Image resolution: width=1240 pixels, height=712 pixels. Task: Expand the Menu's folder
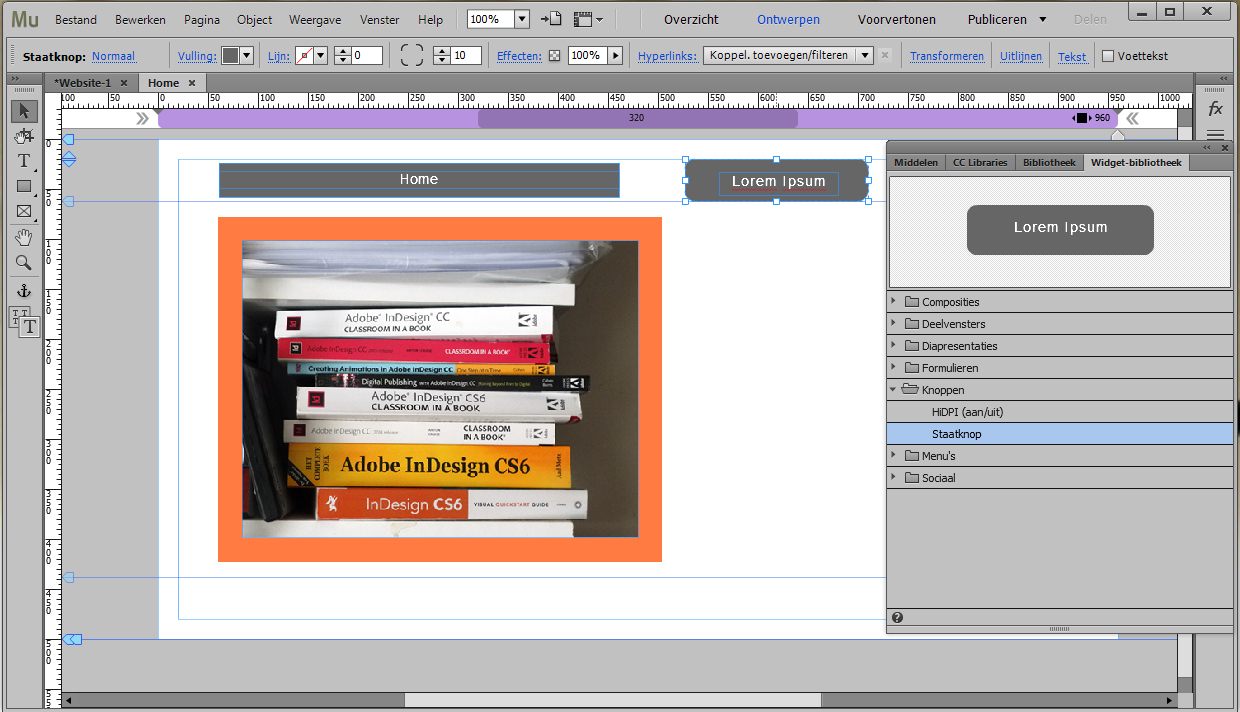point(893,455)
